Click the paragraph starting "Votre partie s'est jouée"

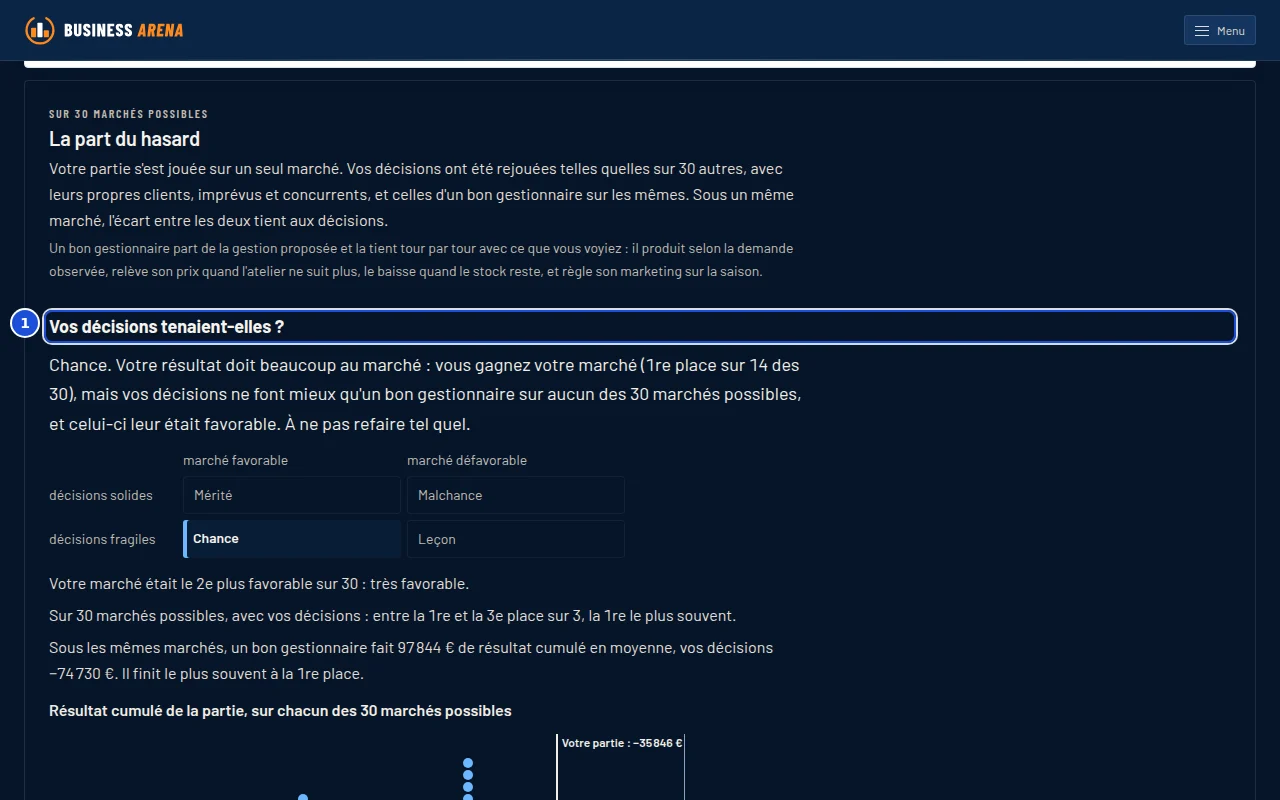[422, 194]
